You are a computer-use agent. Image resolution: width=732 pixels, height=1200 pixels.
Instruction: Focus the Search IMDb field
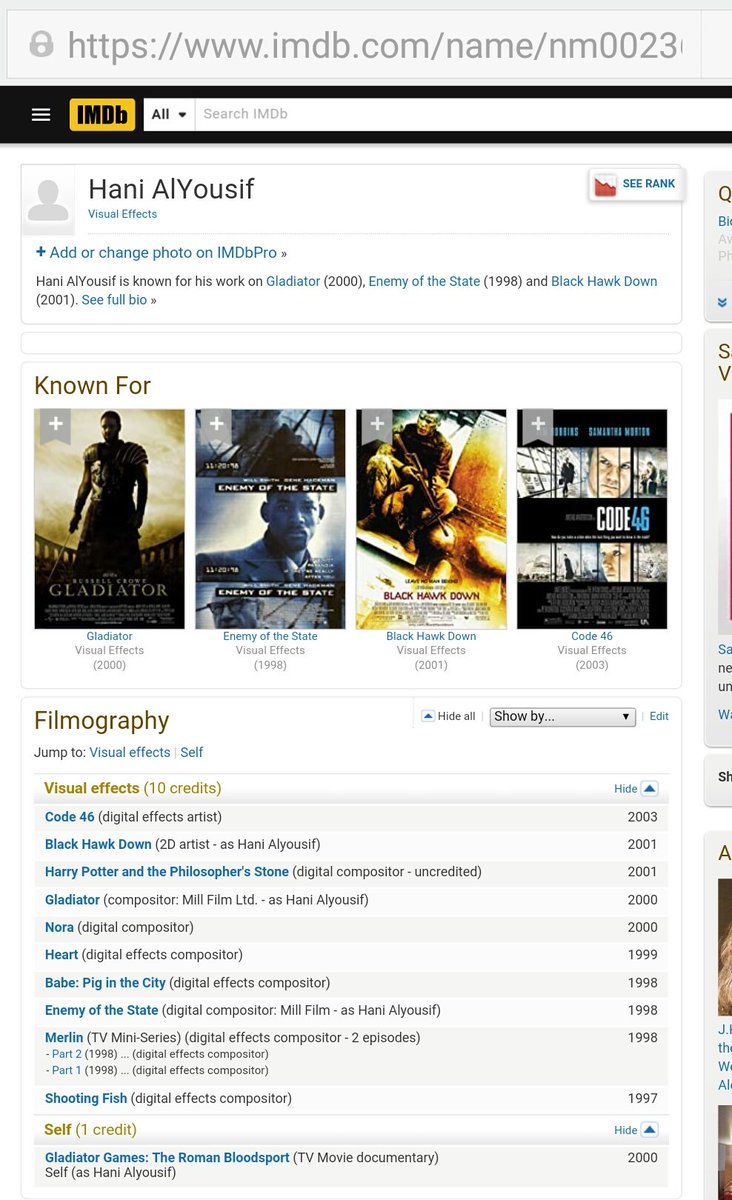[463, 114]
